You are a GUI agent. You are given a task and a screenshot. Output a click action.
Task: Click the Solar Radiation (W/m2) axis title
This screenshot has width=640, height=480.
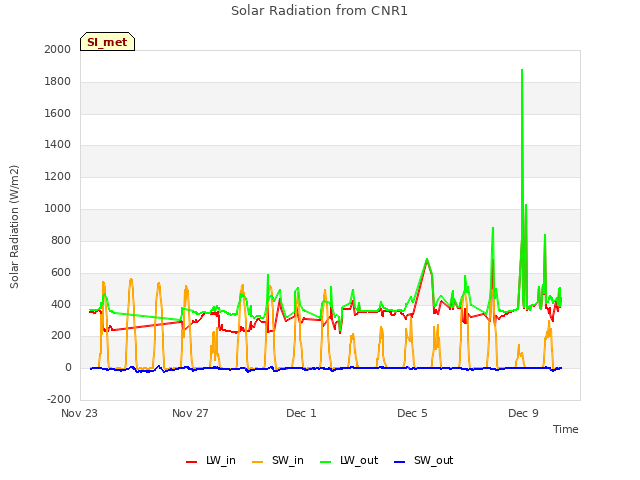click(14, 227)
